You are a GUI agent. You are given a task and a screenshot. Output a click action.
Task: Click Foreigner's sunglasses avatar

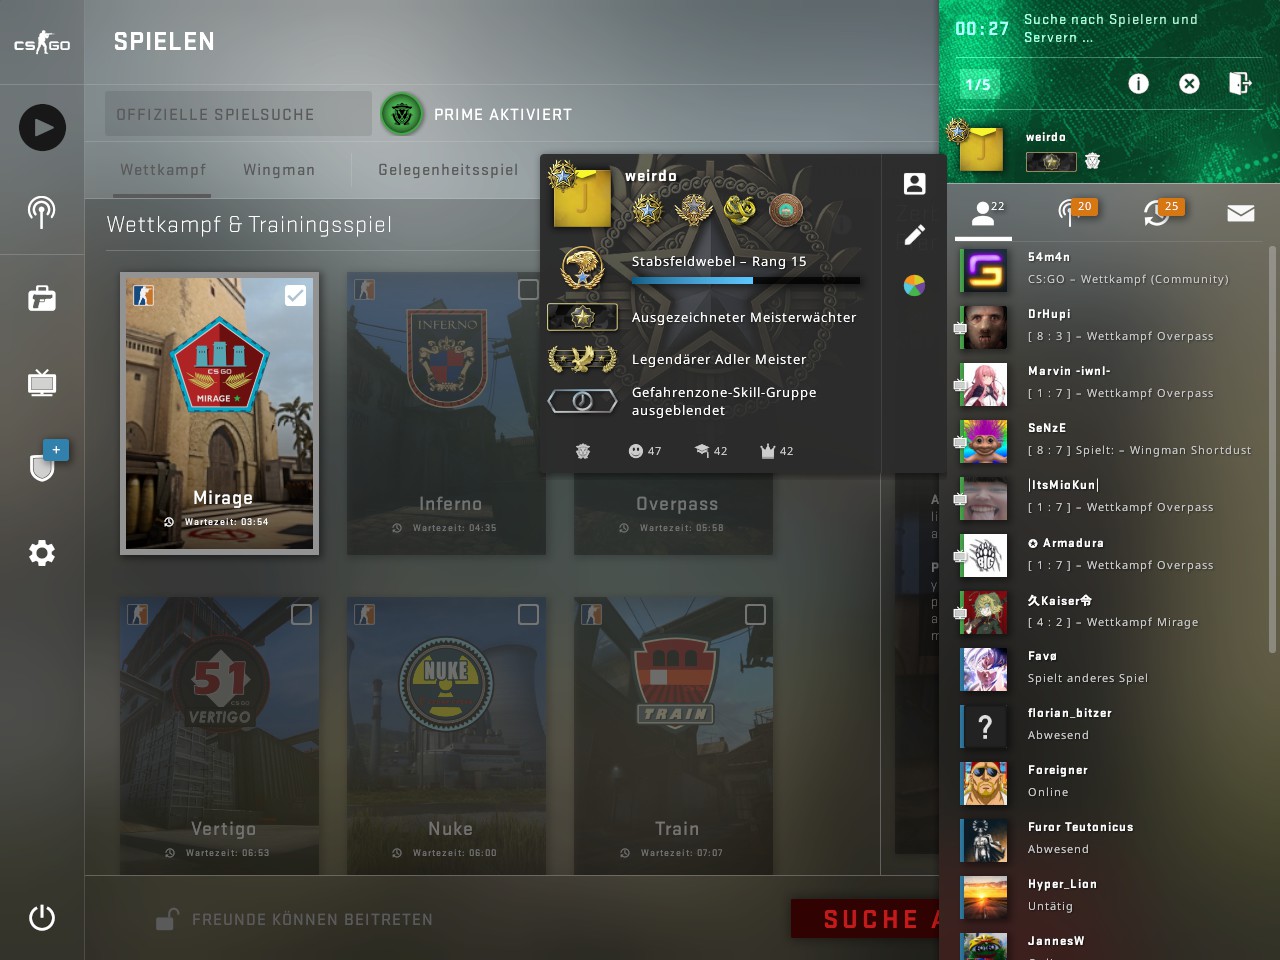pyautogui.click(x=984, y=783)
